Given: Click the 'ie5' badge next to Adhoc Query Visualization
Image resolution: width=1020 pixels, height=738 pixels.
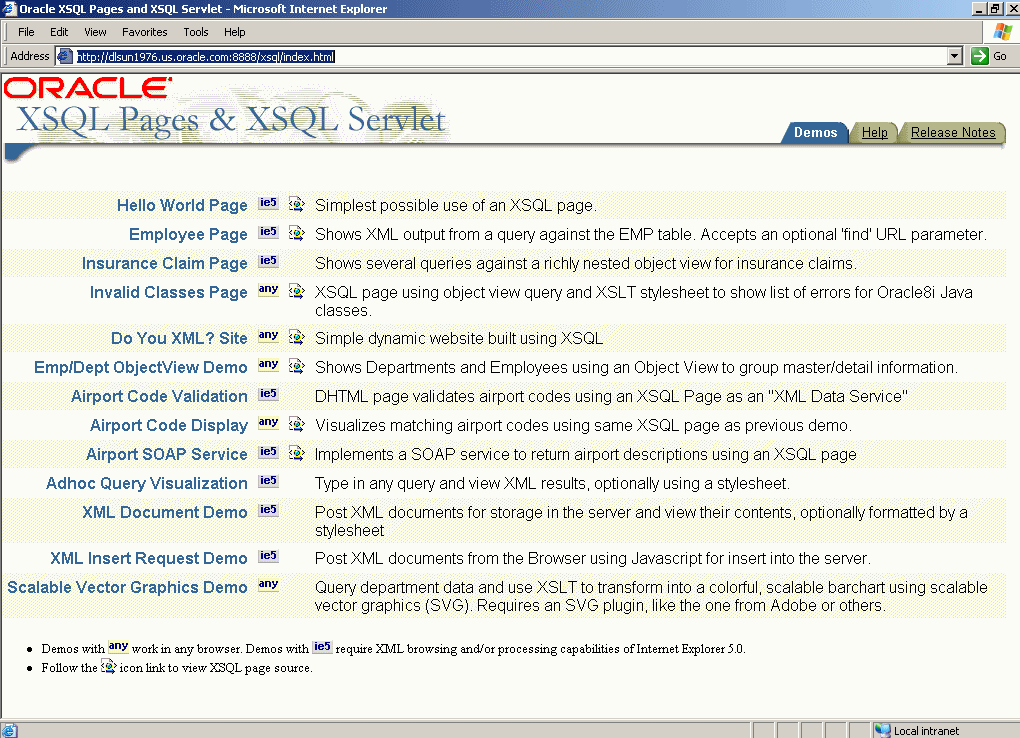Looking at the screenshot, I should (x=268, y=482).
